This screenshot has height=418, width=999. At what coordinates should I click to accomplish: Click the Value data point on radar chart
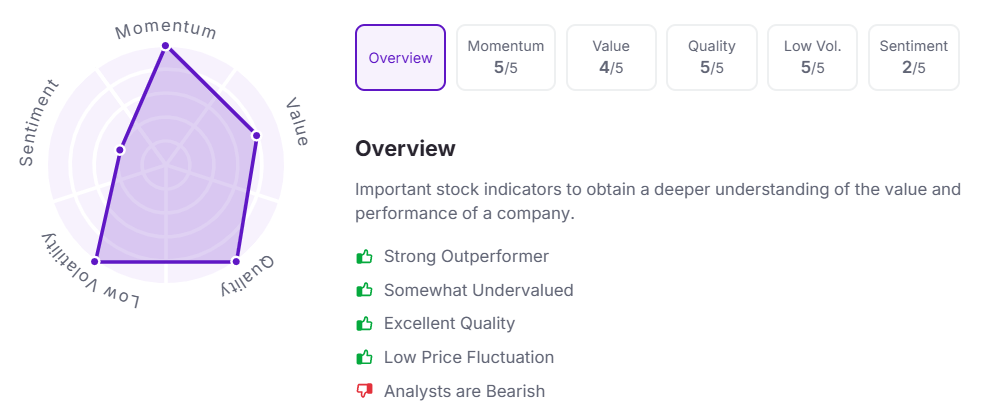pyautogui.click(x=256, y=135)
